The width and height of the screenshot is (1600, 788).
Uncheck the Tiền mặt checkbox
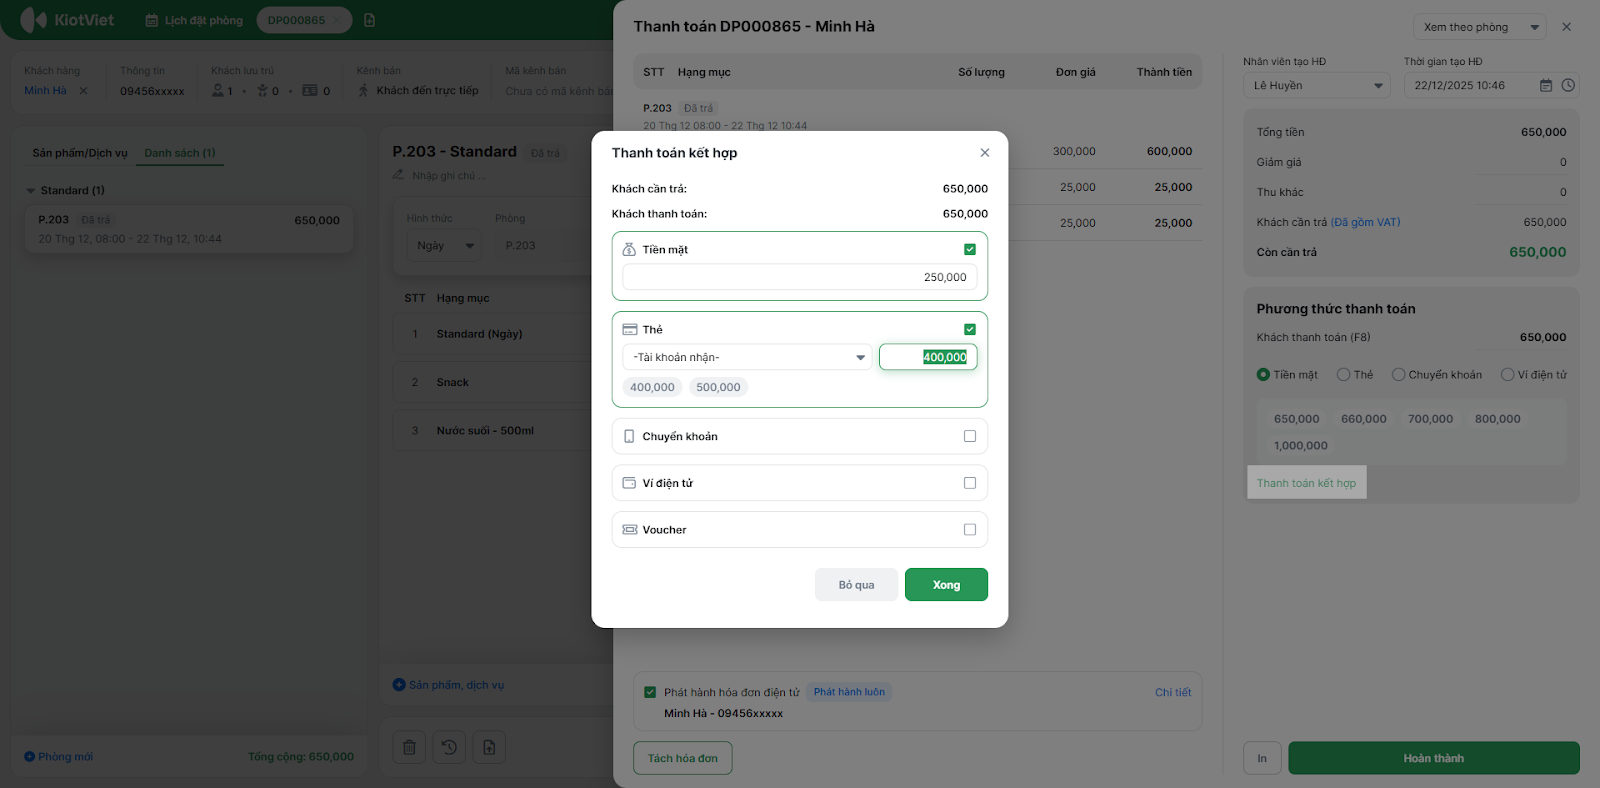[x=969, y=250]
